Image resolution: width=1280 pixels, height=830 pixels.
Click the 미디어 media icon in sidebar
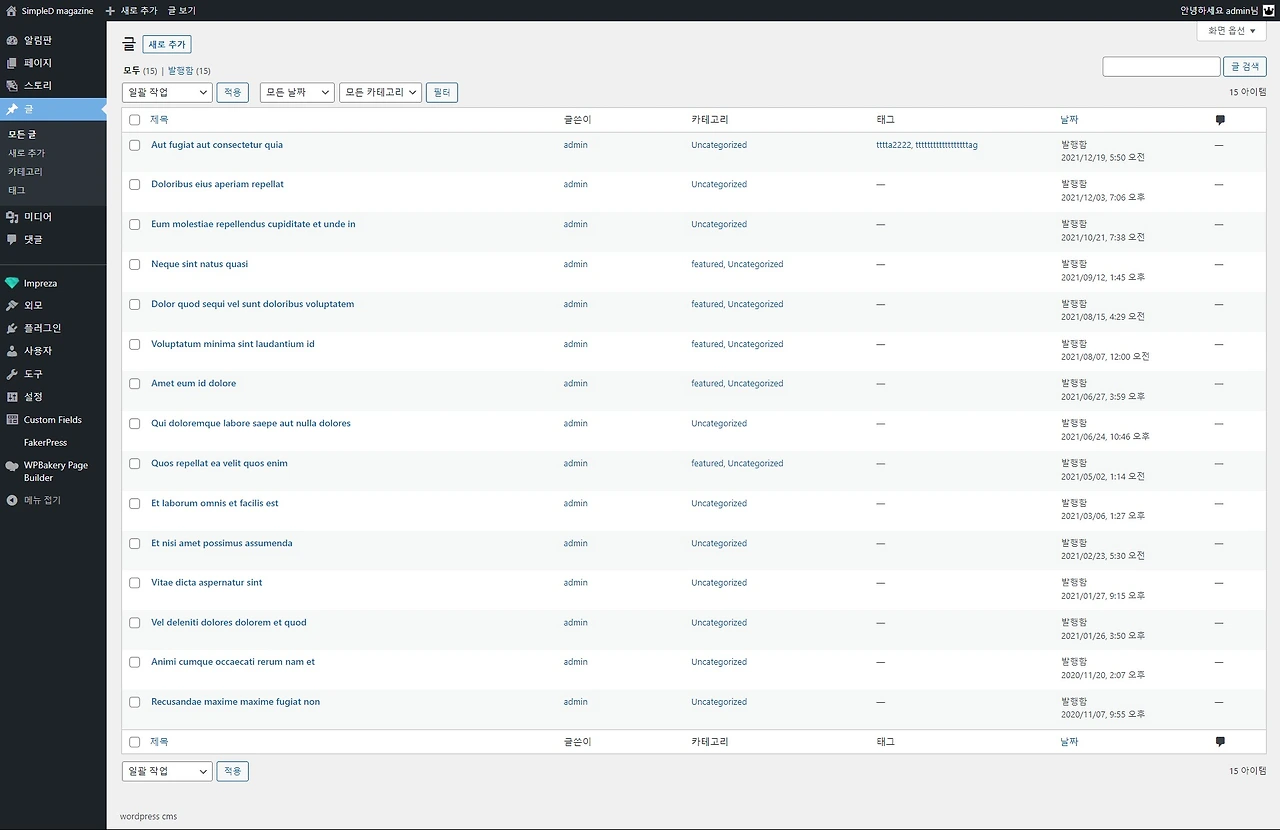pos(12,217)
